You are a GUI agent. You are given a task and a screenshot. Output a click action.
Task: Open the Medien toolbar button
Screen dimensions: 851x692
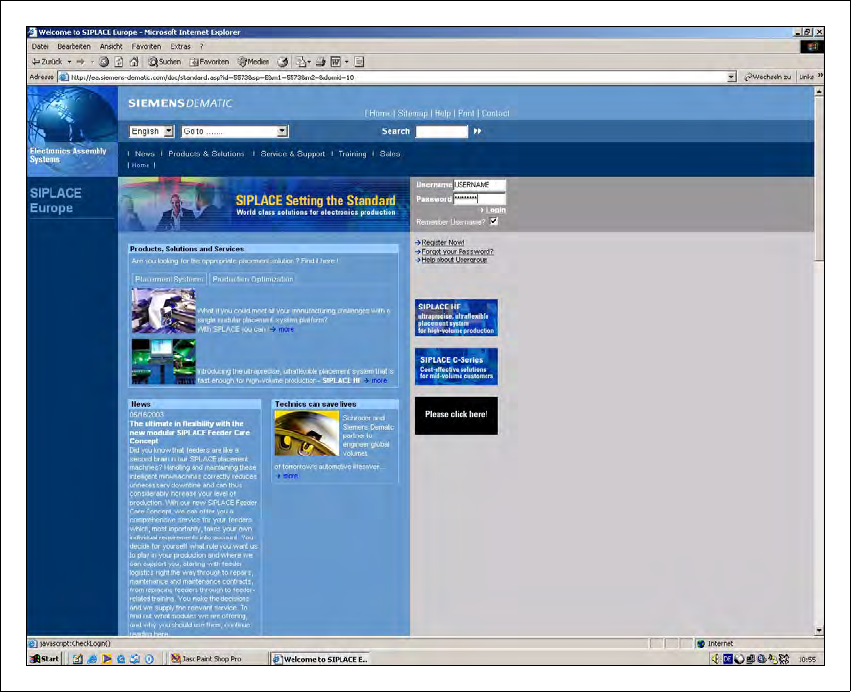[253, 62]
